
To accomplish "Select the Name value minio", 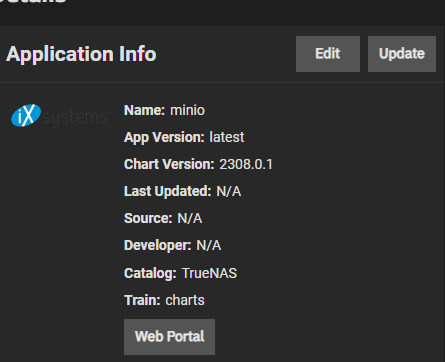I will [x=187, y=110].
